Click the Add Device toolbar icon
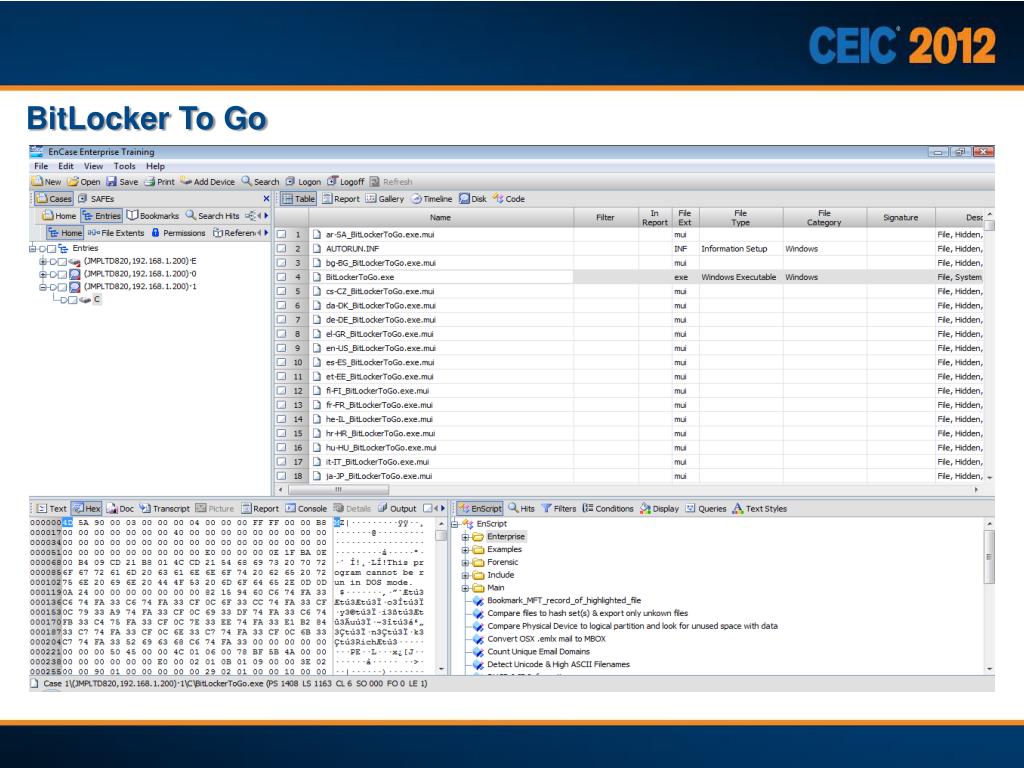Image resolution: width=1024 pixels, height=768 pixels. pos(186,182)
